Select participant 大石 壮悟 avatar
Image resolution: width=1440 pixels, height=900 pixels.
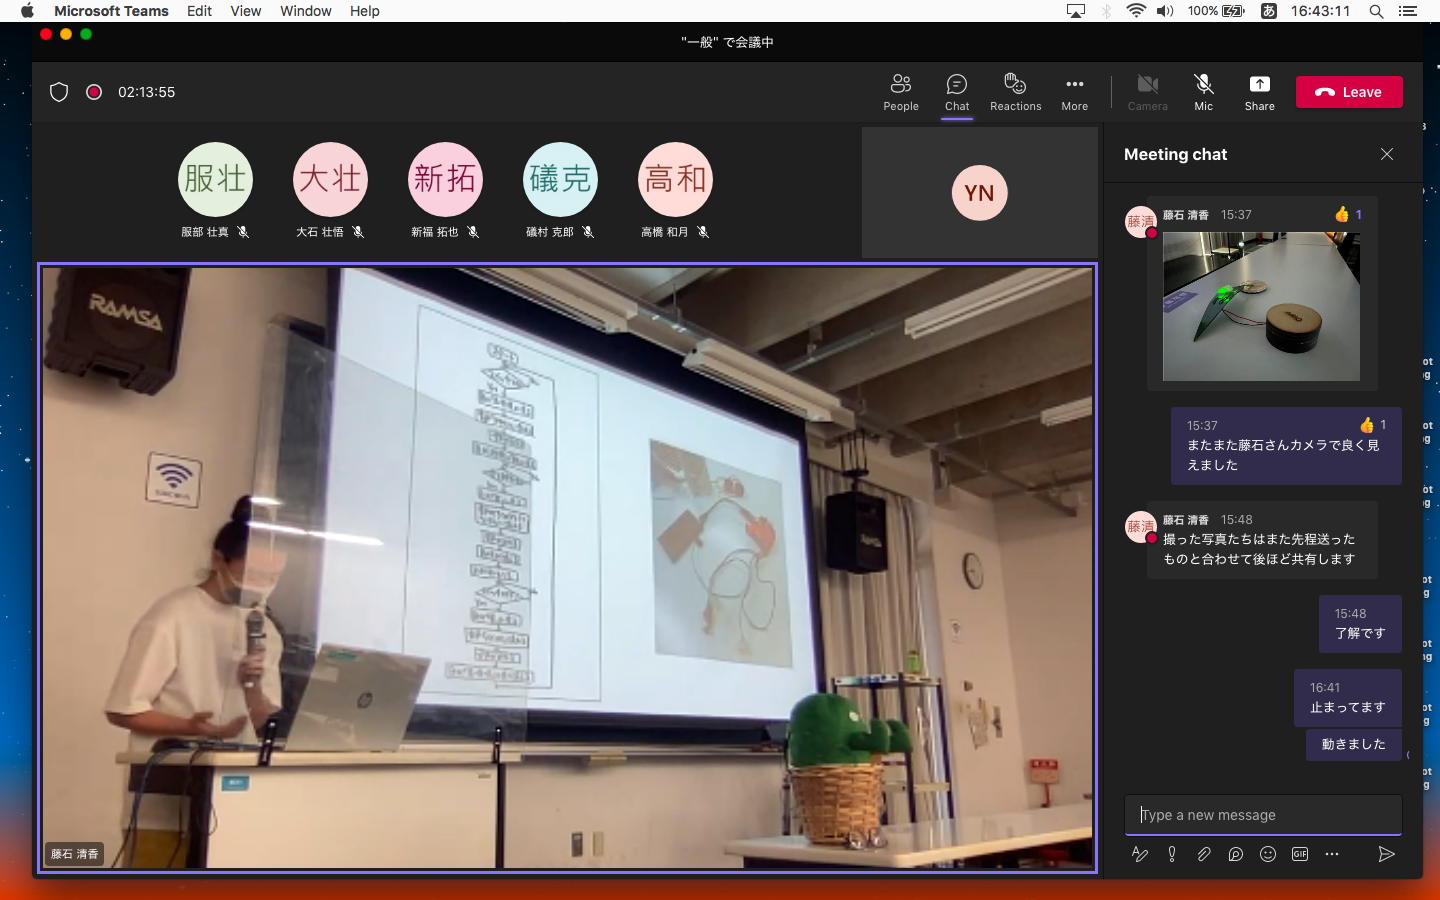point(330,179)
